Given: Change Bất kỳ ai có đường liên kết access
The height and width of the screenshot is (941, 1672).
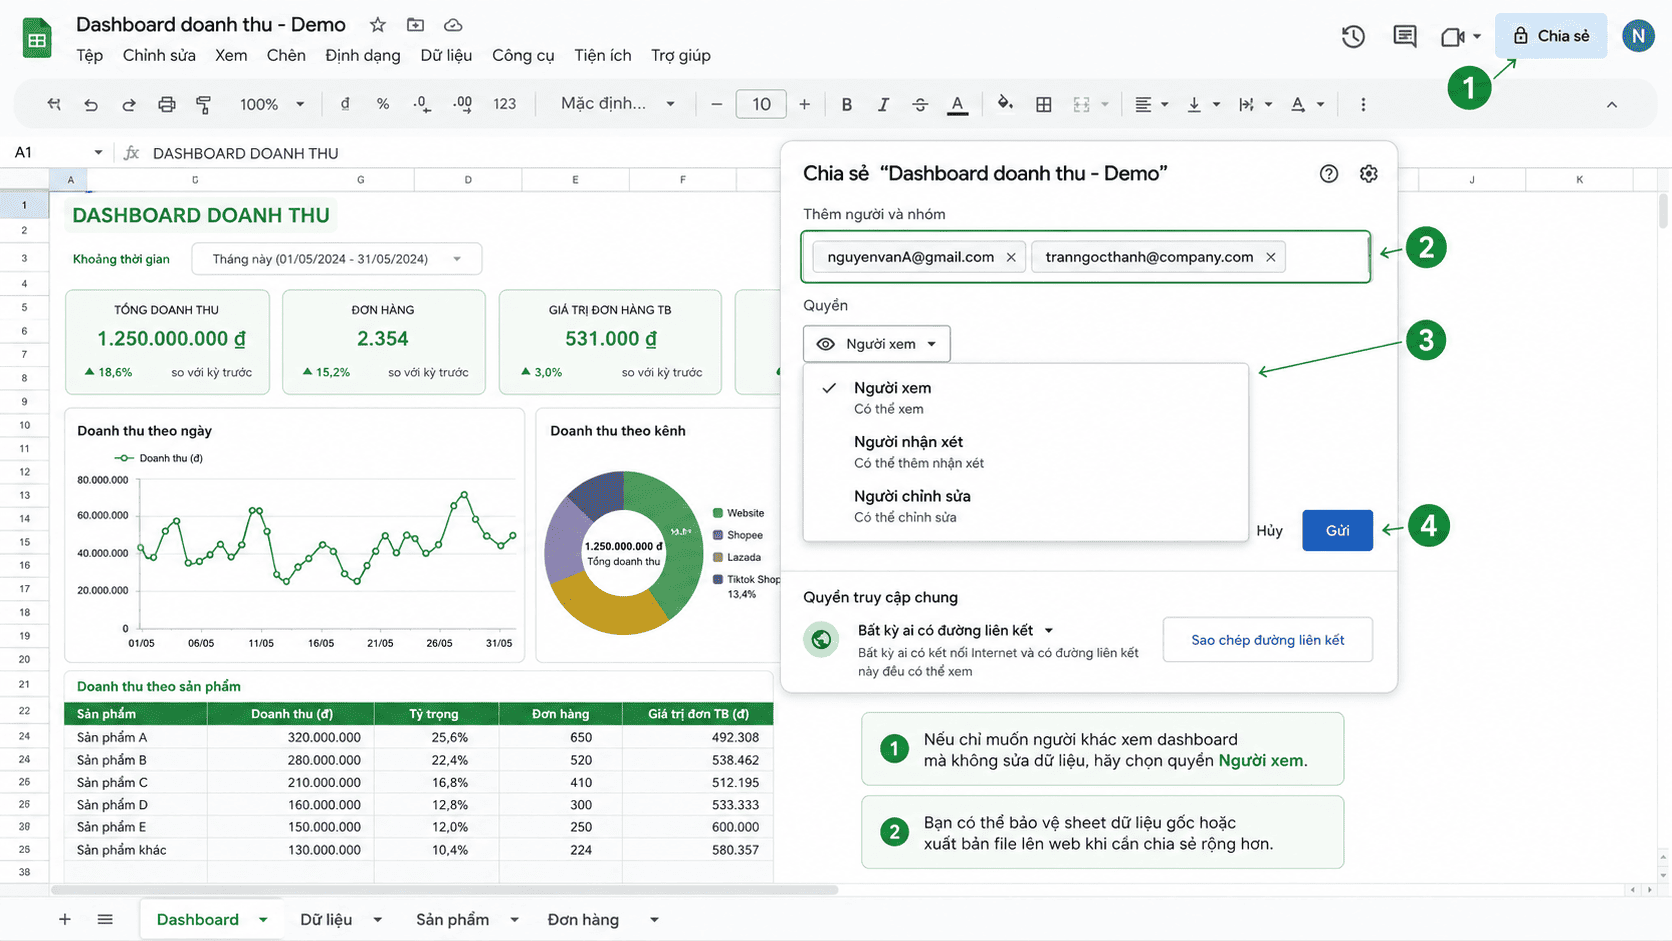Looking at the screenshot, I should click(955, 630).
